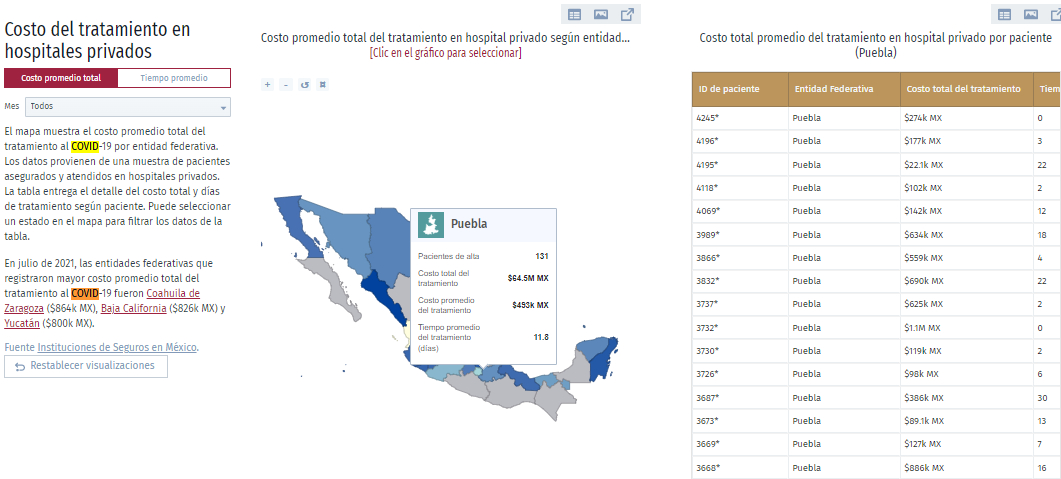Viewport: 1061px width, 479px height.
Task: Click cost cell $102k MX
Action: 966,187
